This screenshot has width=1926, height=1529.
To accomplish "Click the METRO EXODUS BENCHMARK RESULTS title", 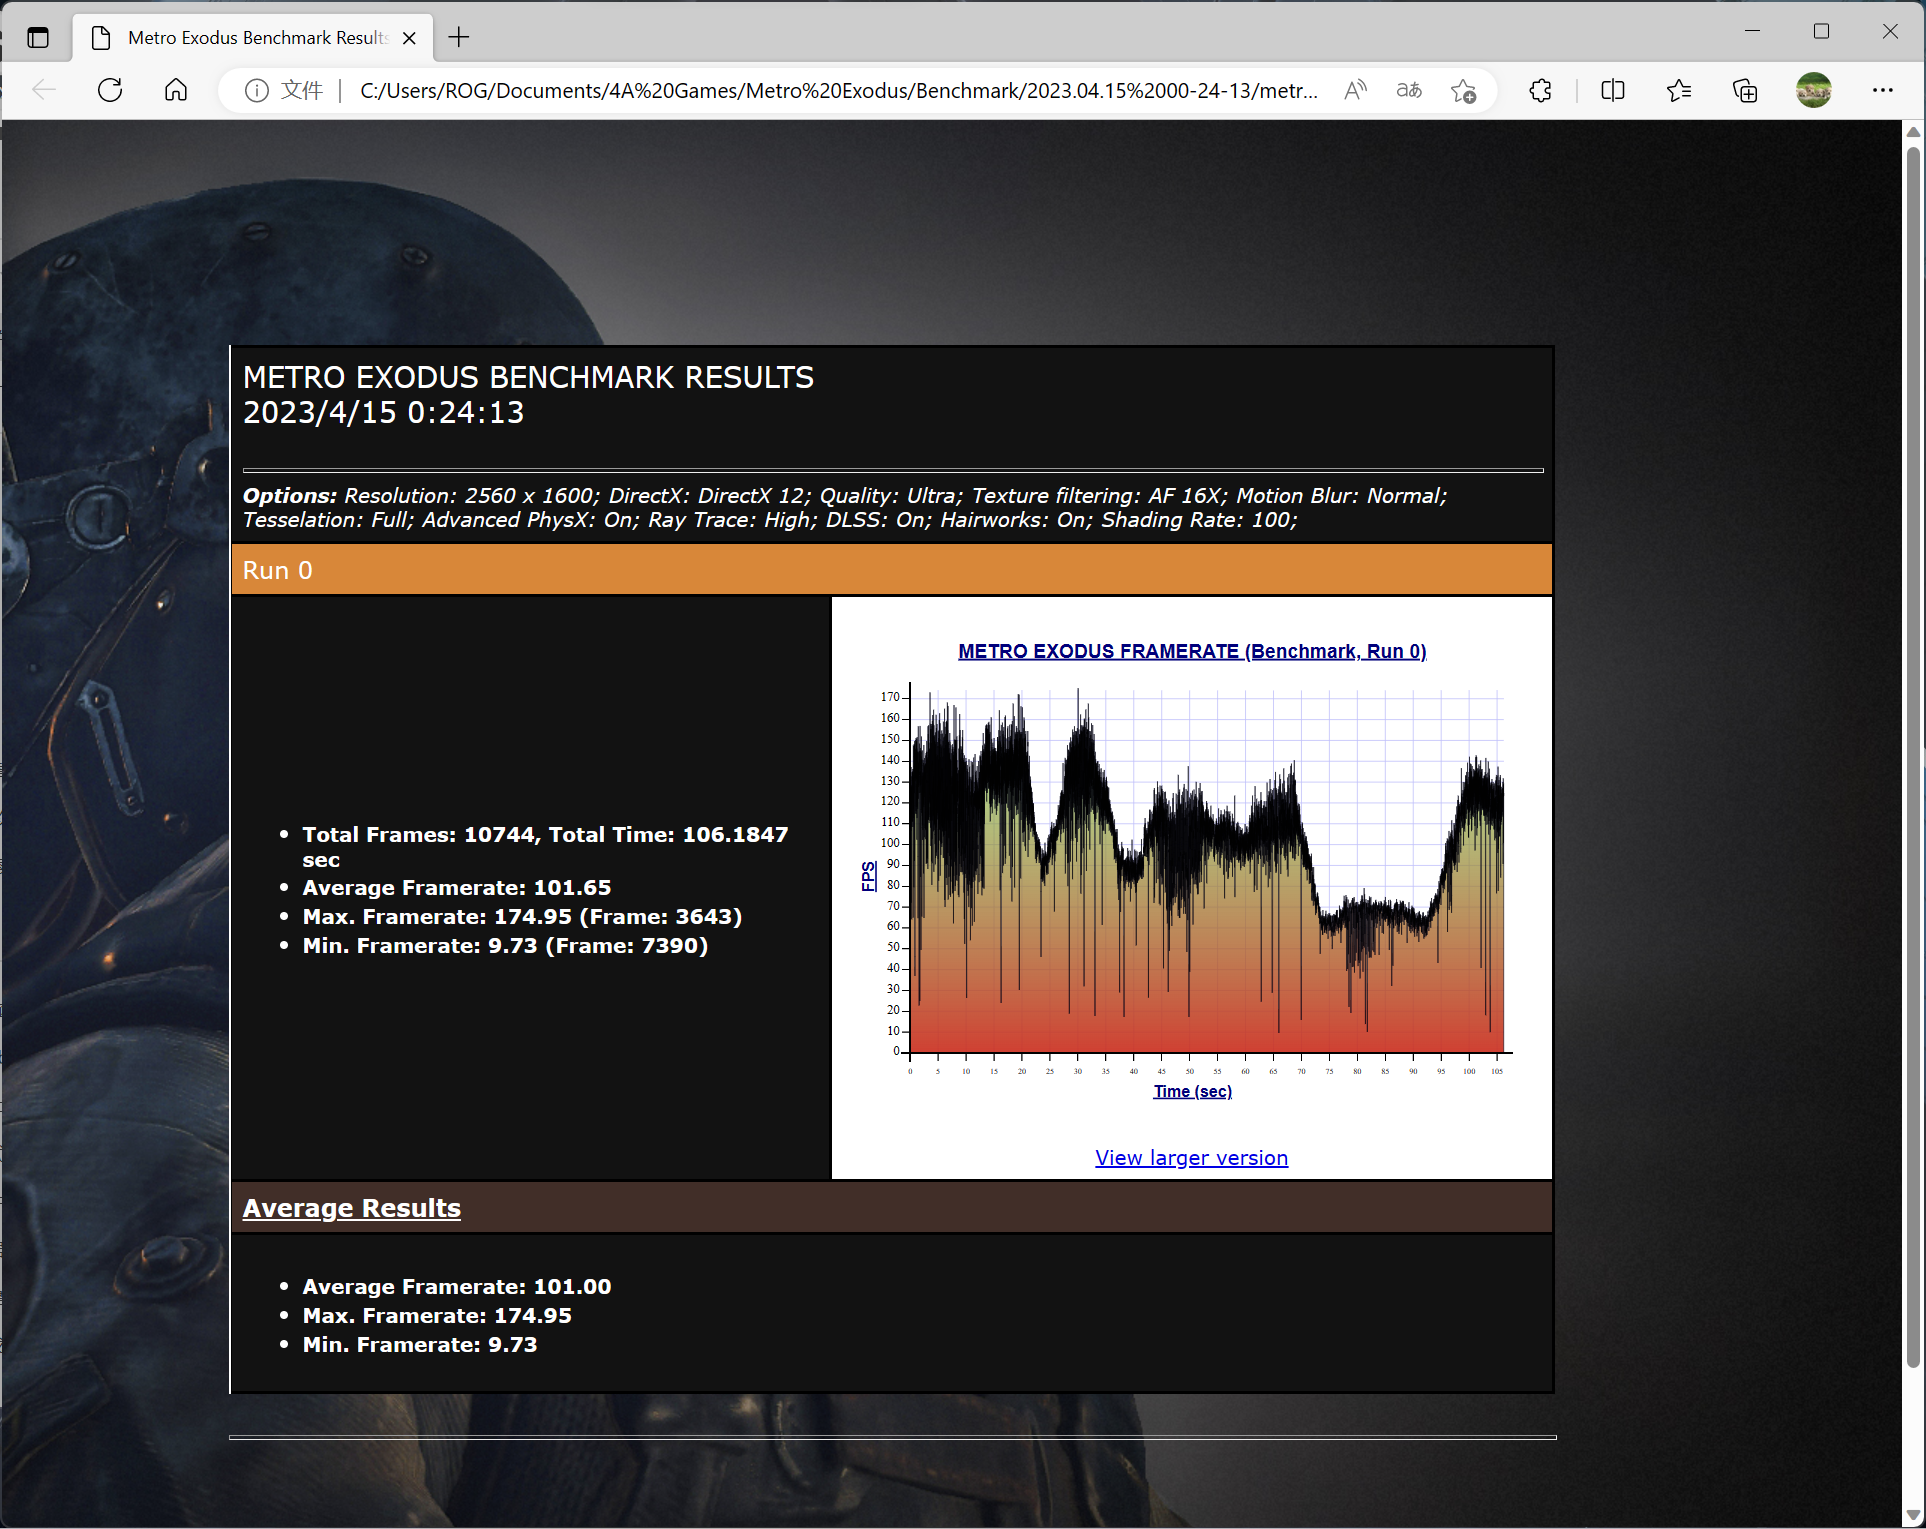I will [528, 377].
